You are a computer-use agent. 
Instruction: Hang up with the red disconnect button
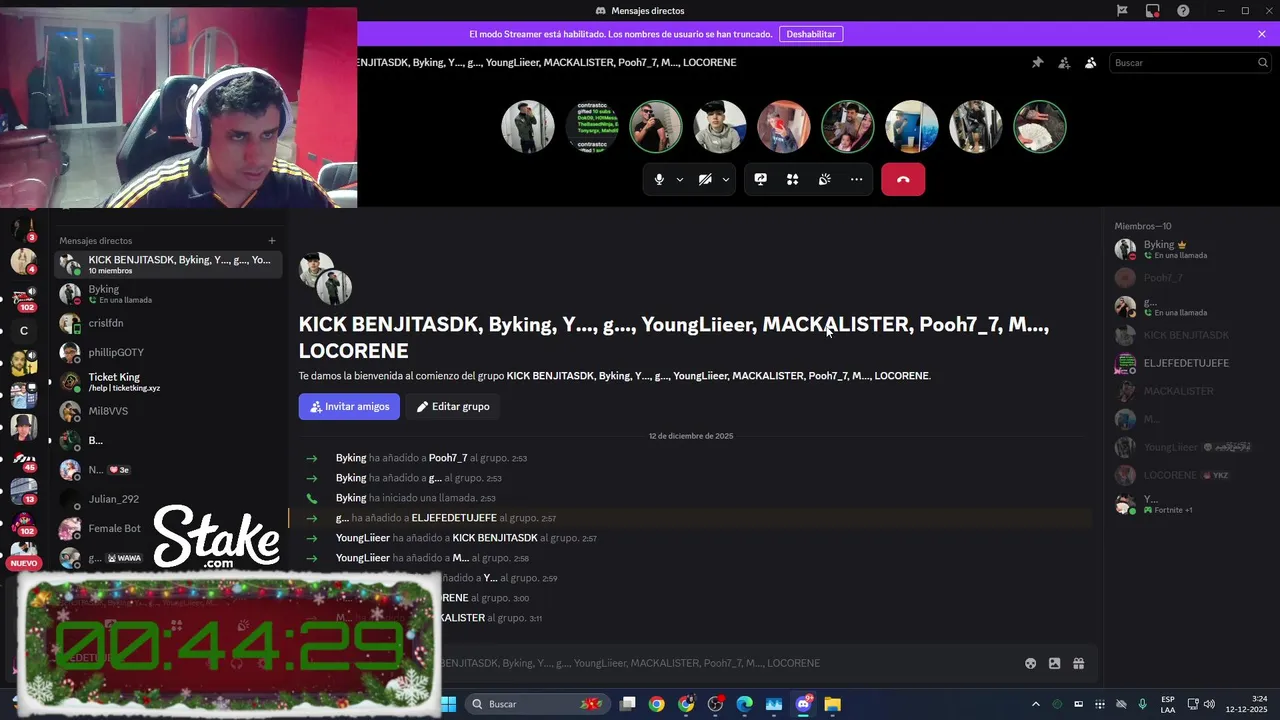[x=903, y=179]
